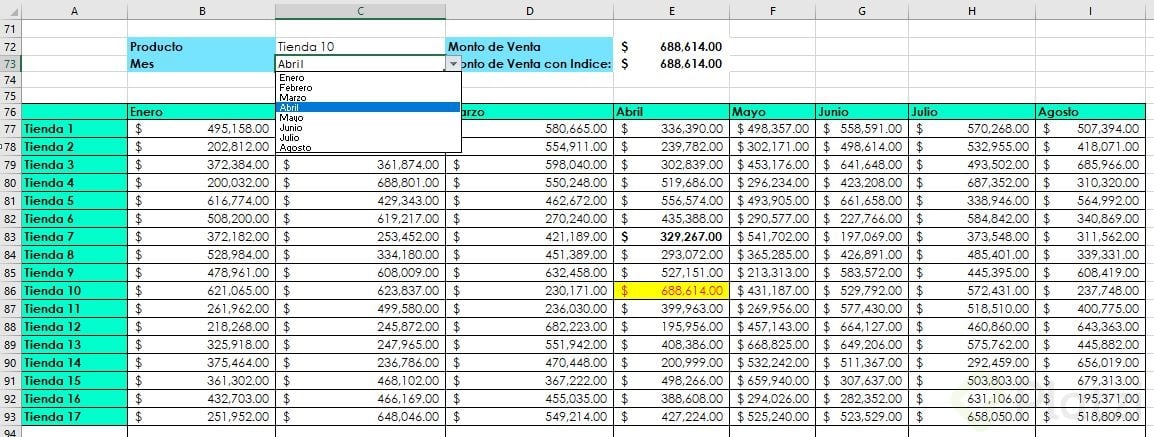Select row 72 header
The width and height of the screenshot is (1154, 437).
coord(10,46)
